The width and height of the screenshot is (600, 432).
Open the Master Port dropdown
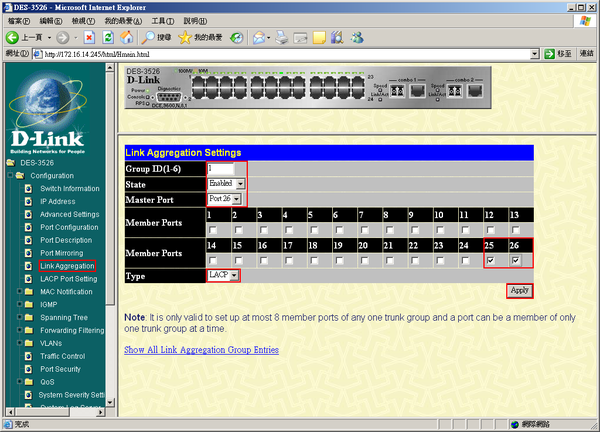224,199
